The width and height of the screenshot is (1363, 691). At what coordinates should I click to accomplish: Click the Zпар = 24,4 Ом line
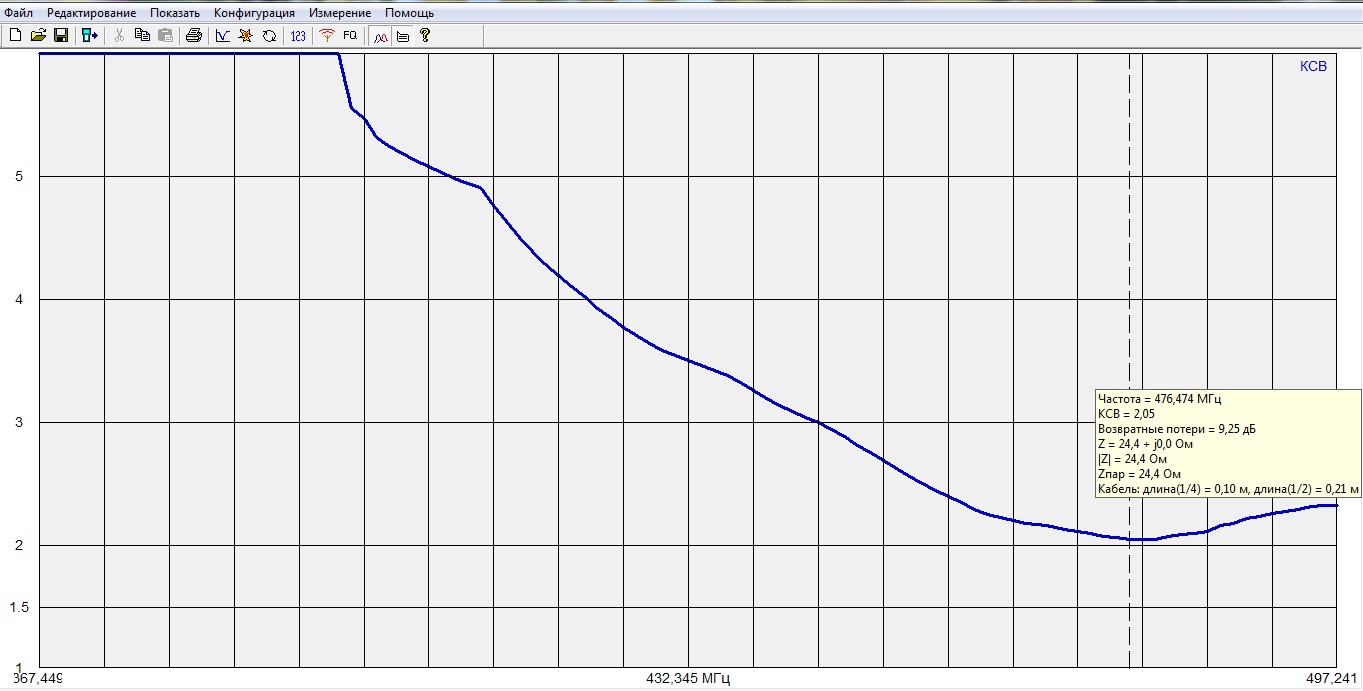(x=1139, y=473)
